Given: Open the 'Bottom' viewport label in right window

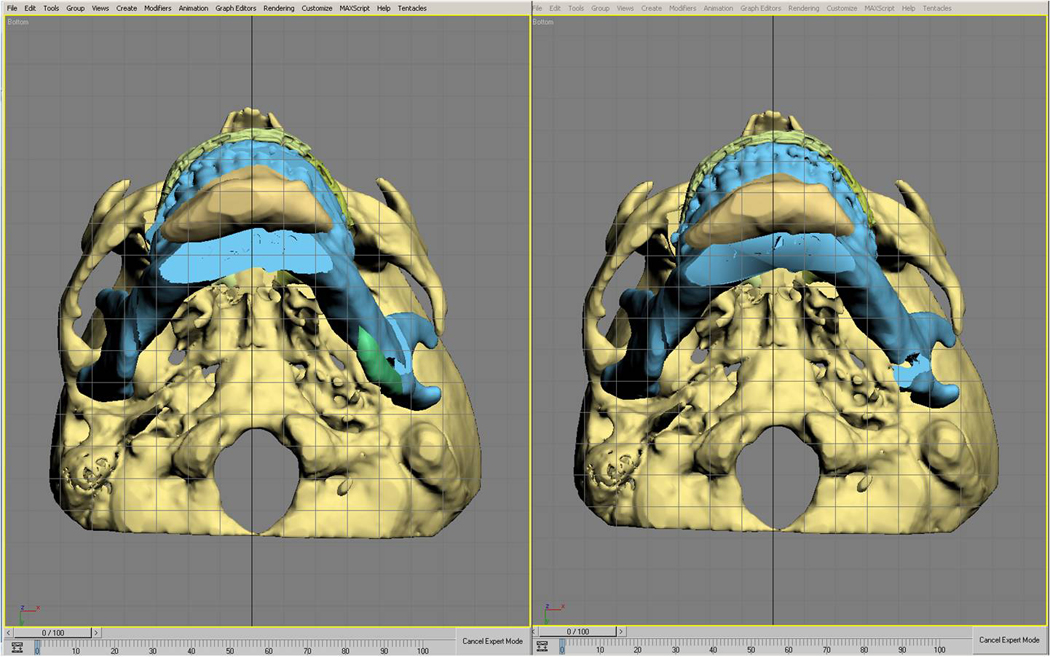Looking at the screenshot, I should (x=545, y=20).
